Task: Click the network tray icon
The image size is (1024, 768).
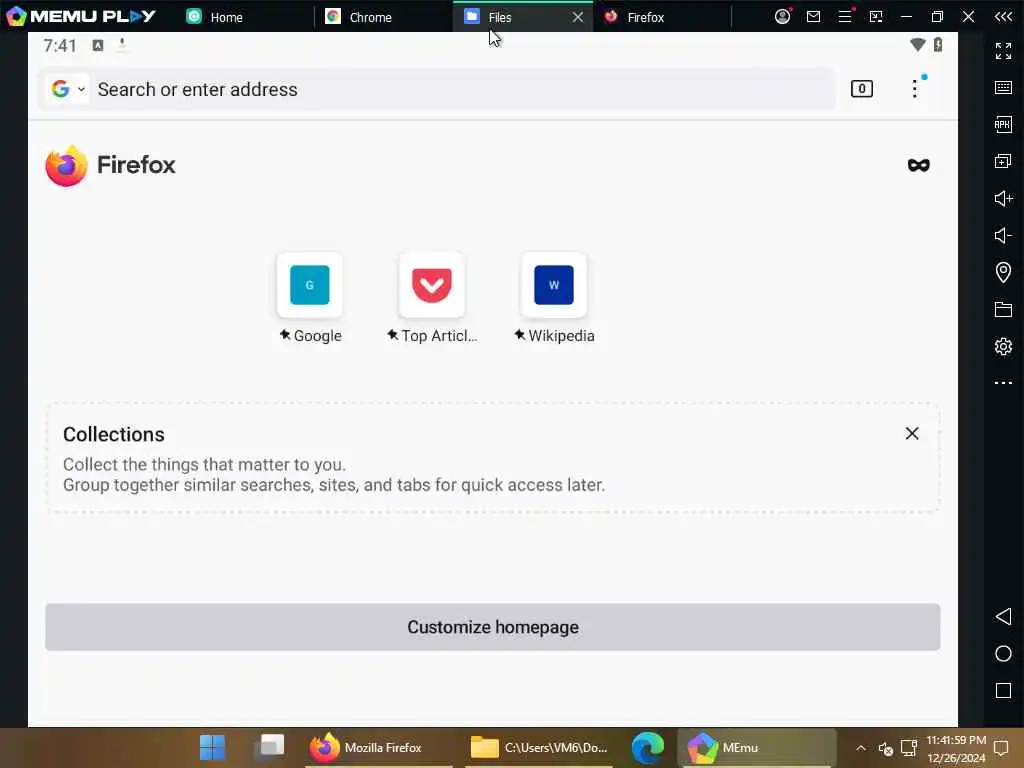Action: tap(908, 748)
